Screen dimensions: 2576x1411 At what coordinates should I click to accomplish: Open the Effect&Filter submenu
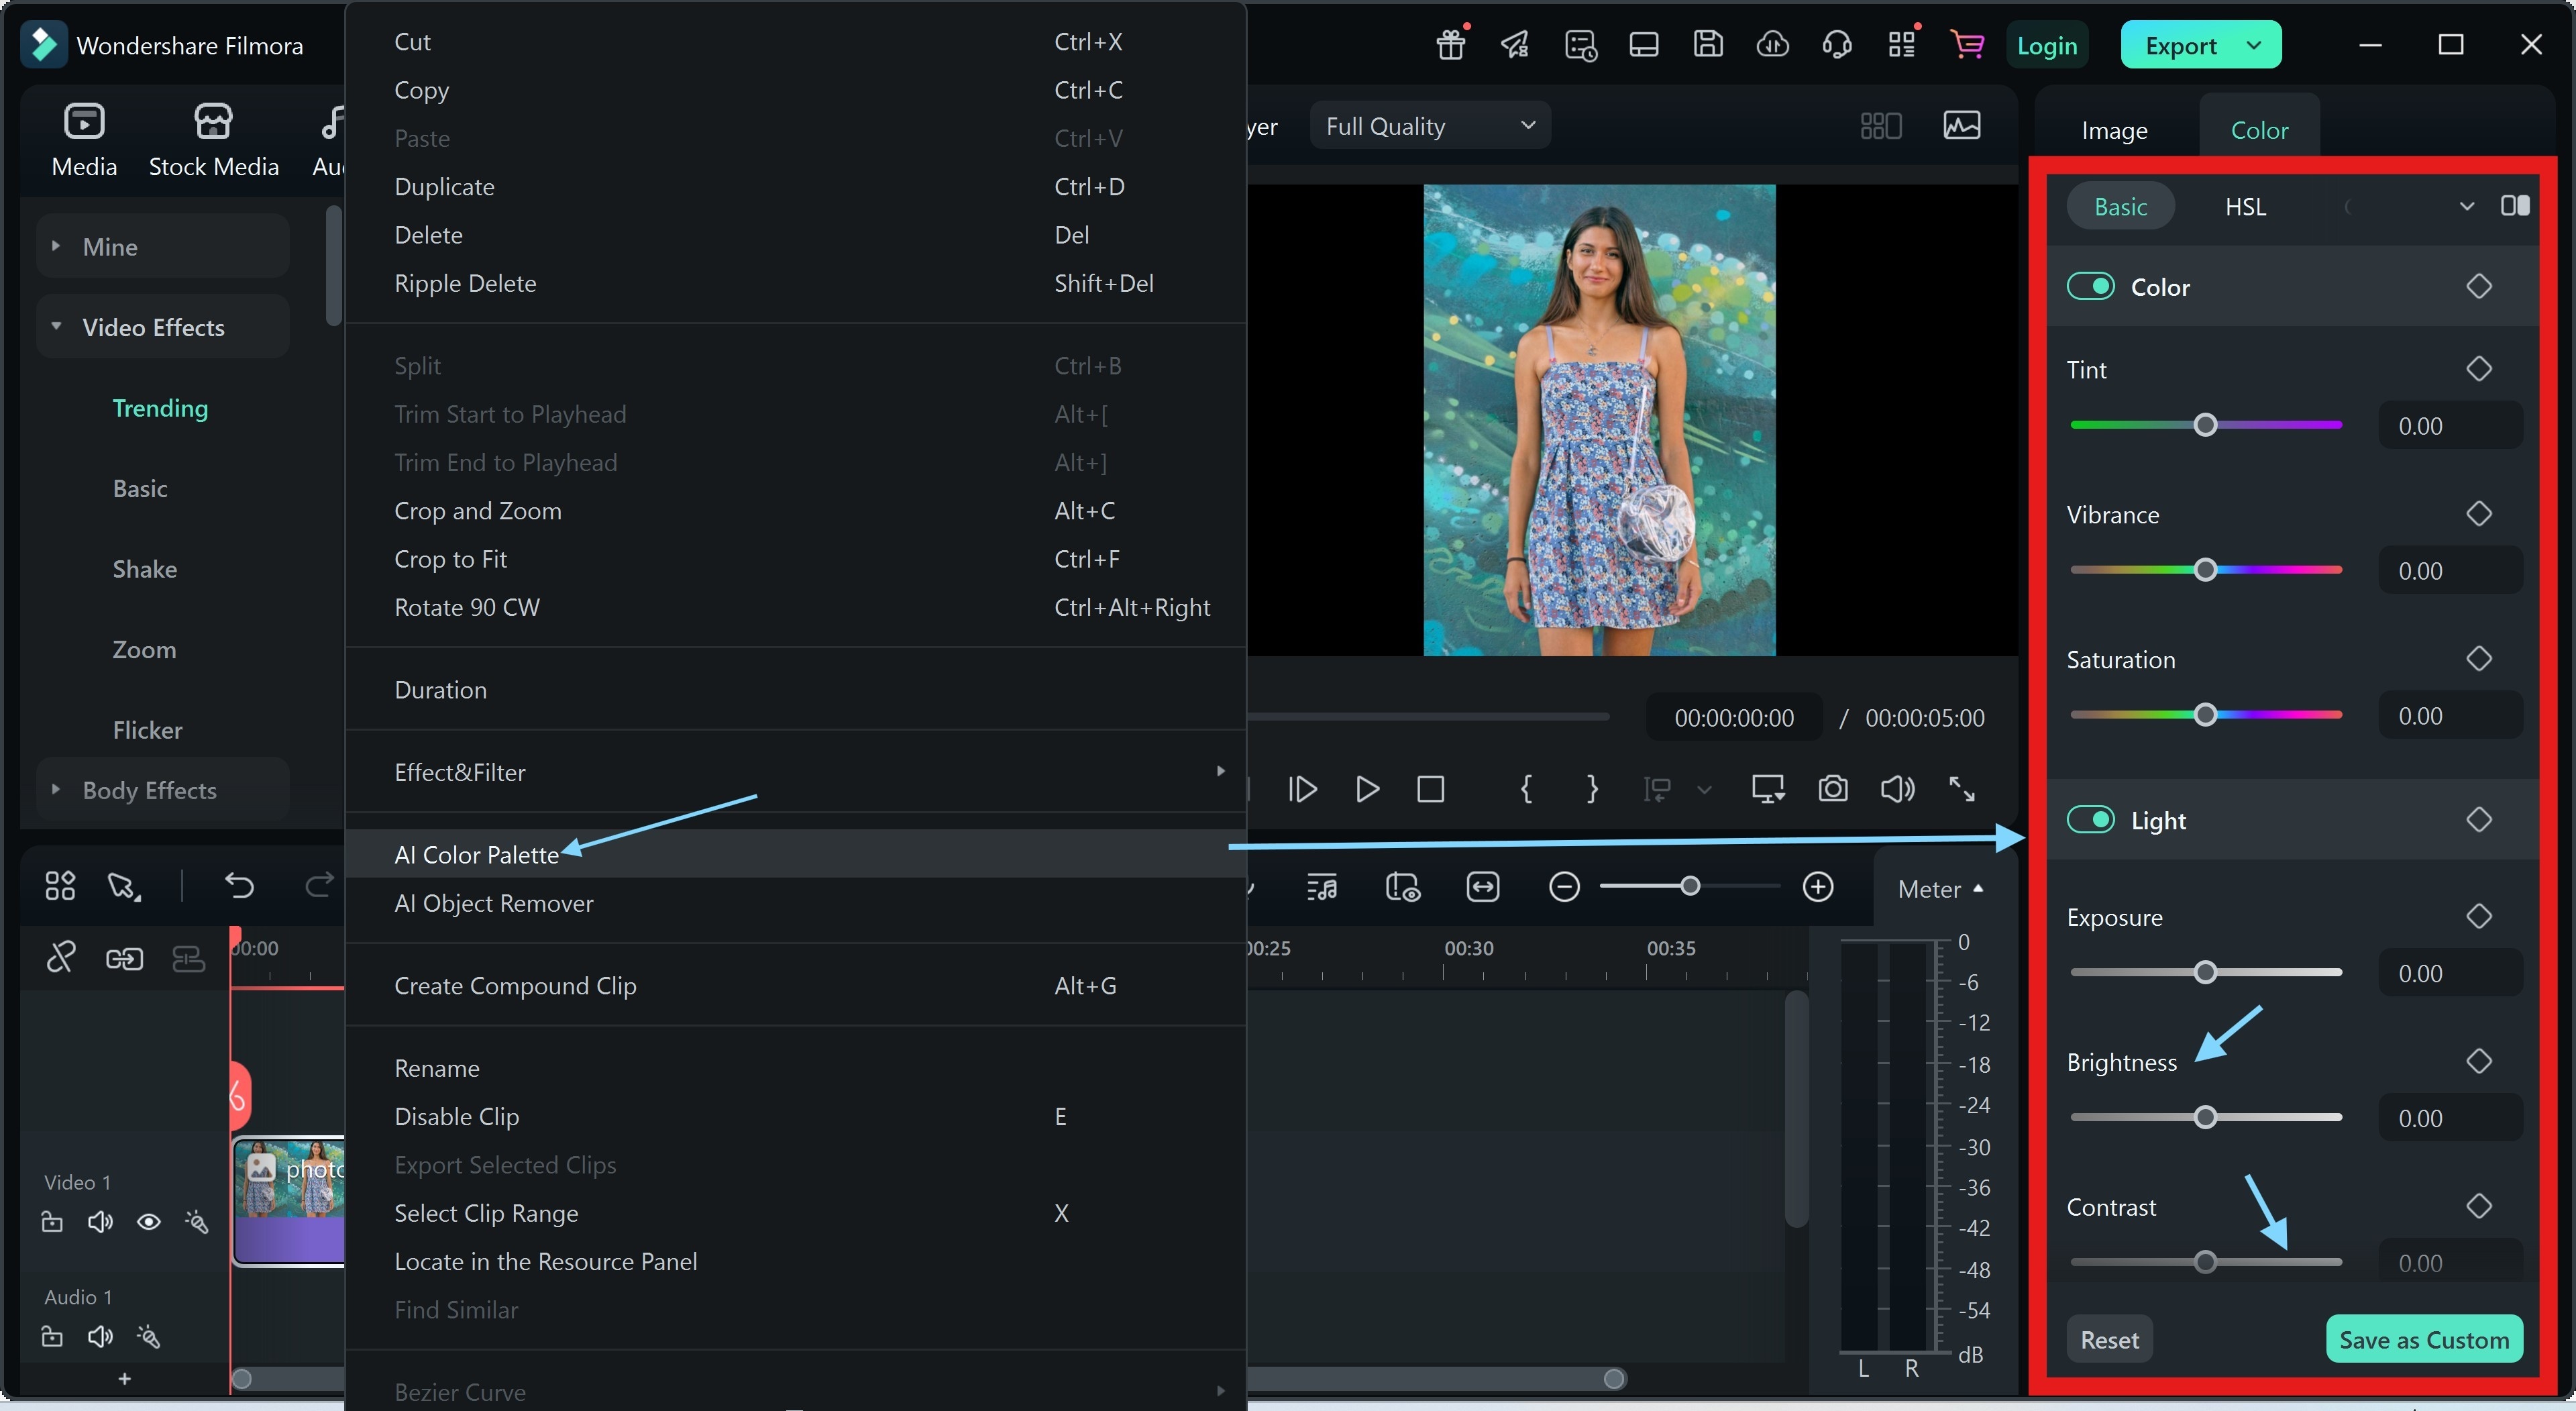[x=796, y=772]
